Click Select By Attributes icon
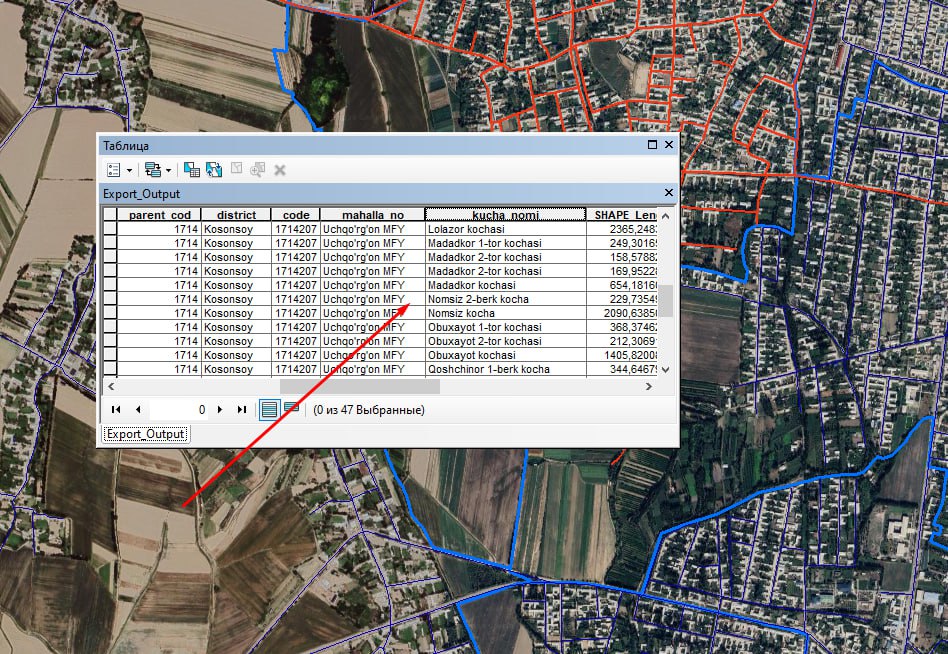This screenshot has width=948, height=654. tap(192, 170)
